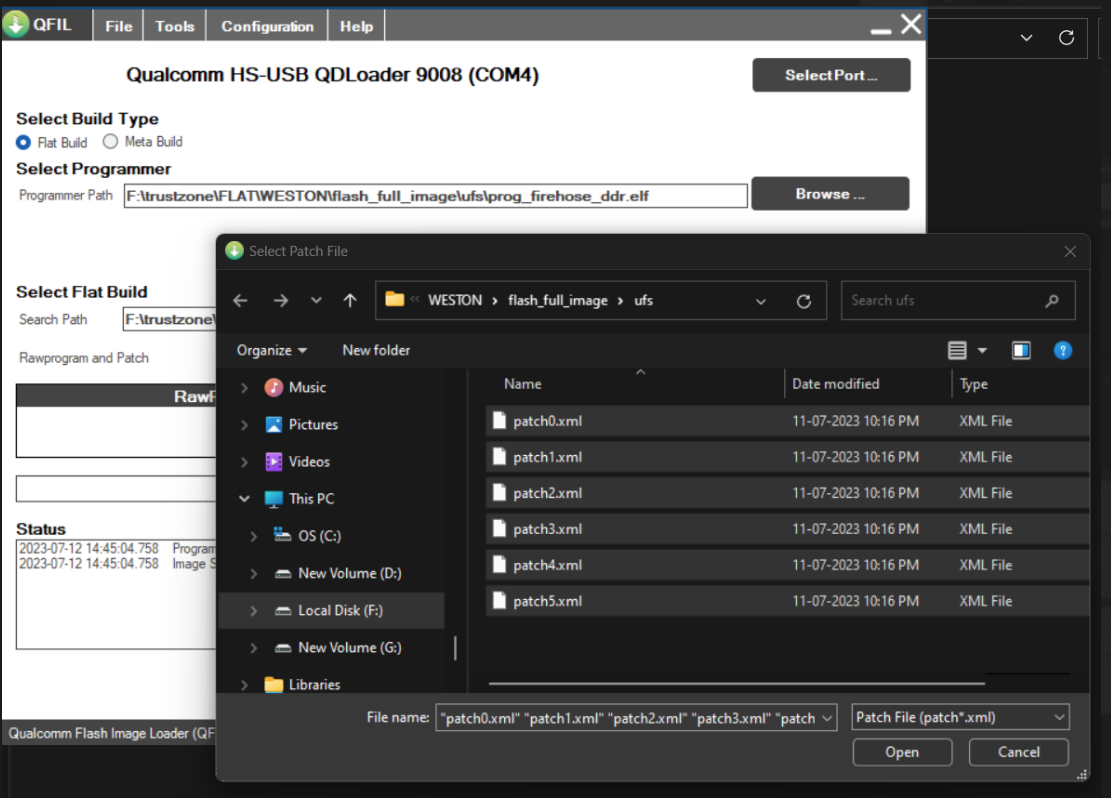Click the patch0.xml file icon
Viewport: 1111px width, 798px height.
pyautogui.click(x=500, y=420)
